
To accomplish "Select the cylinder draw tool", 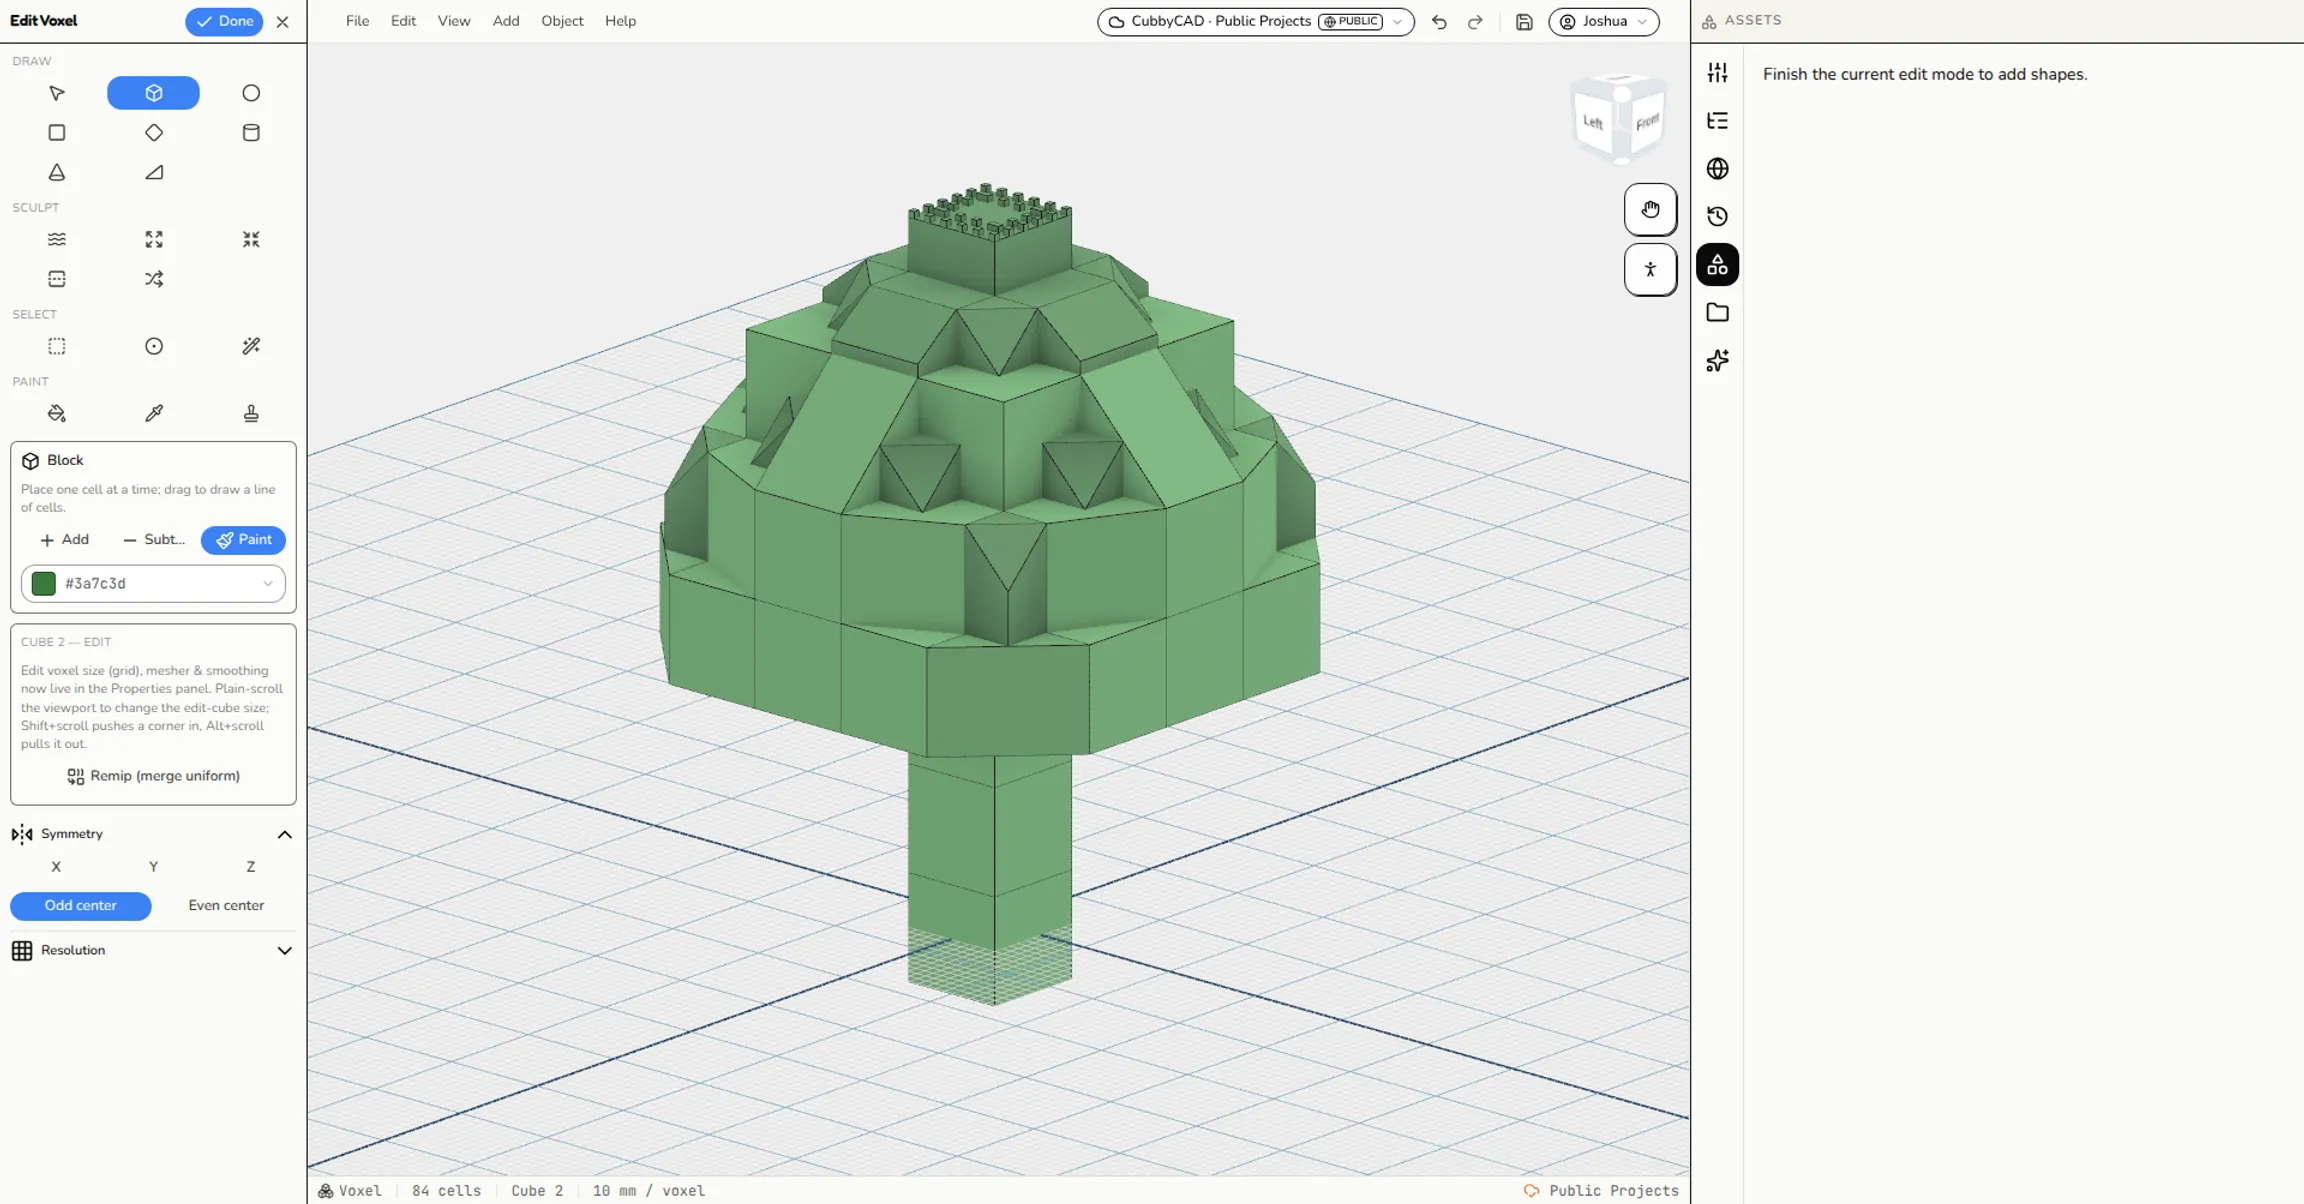I will [x=251, y=133].
